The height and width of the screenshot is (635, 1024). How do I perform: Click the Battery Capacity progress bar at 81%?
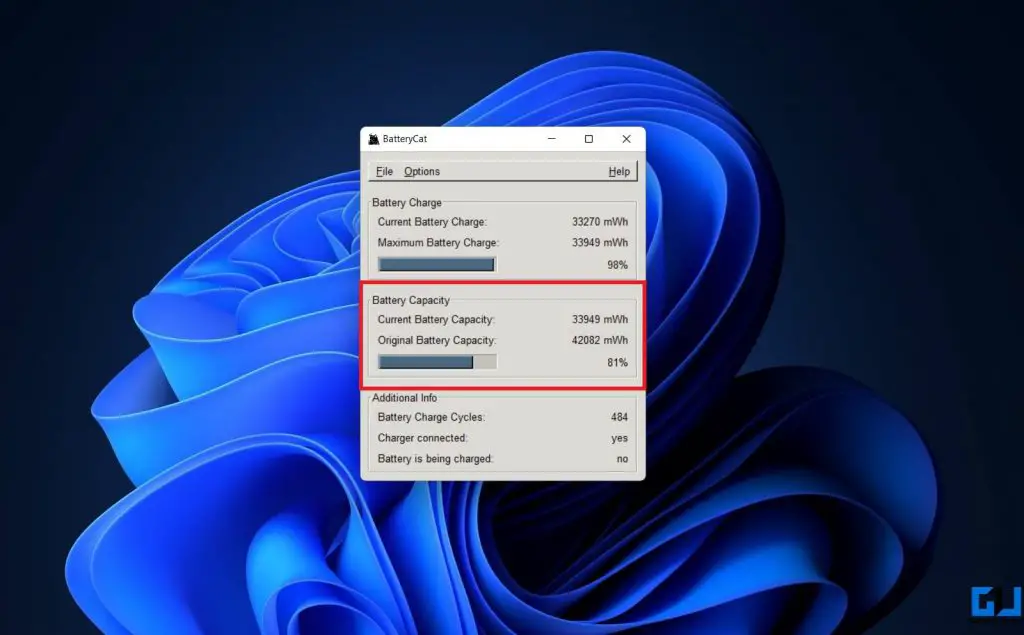point(435,361)
